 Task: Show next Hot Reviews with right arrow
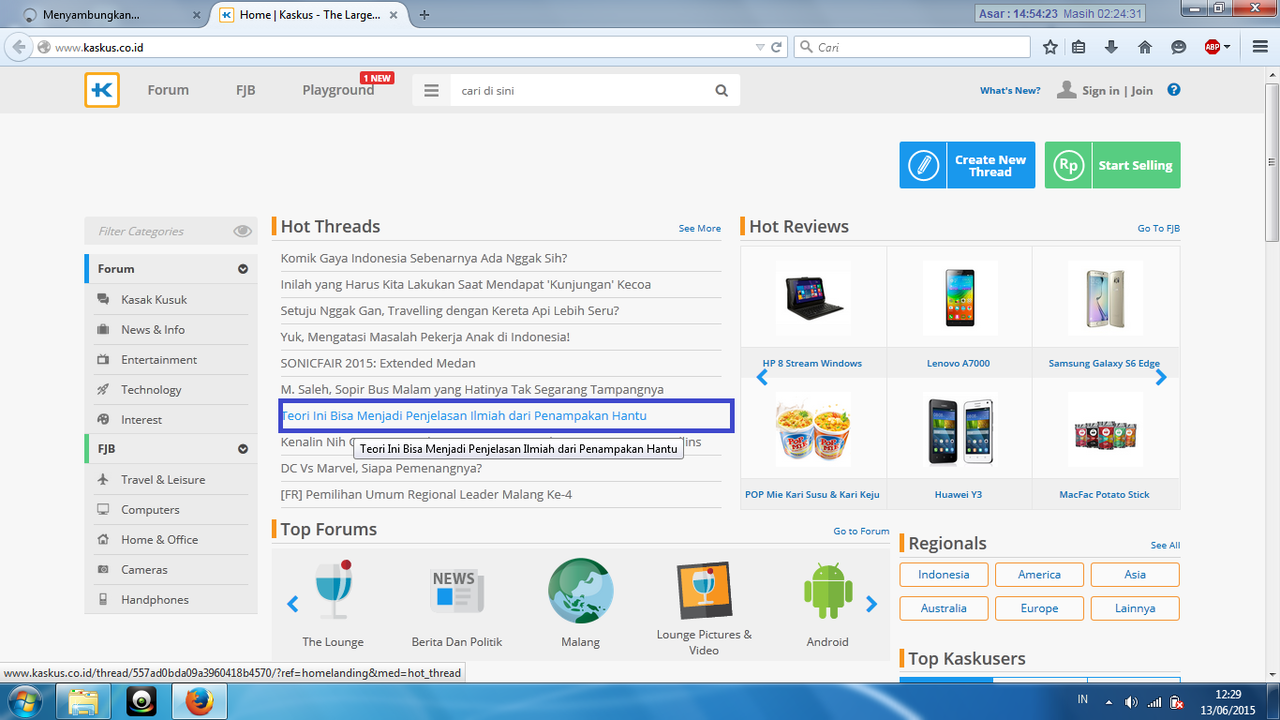1161,377
